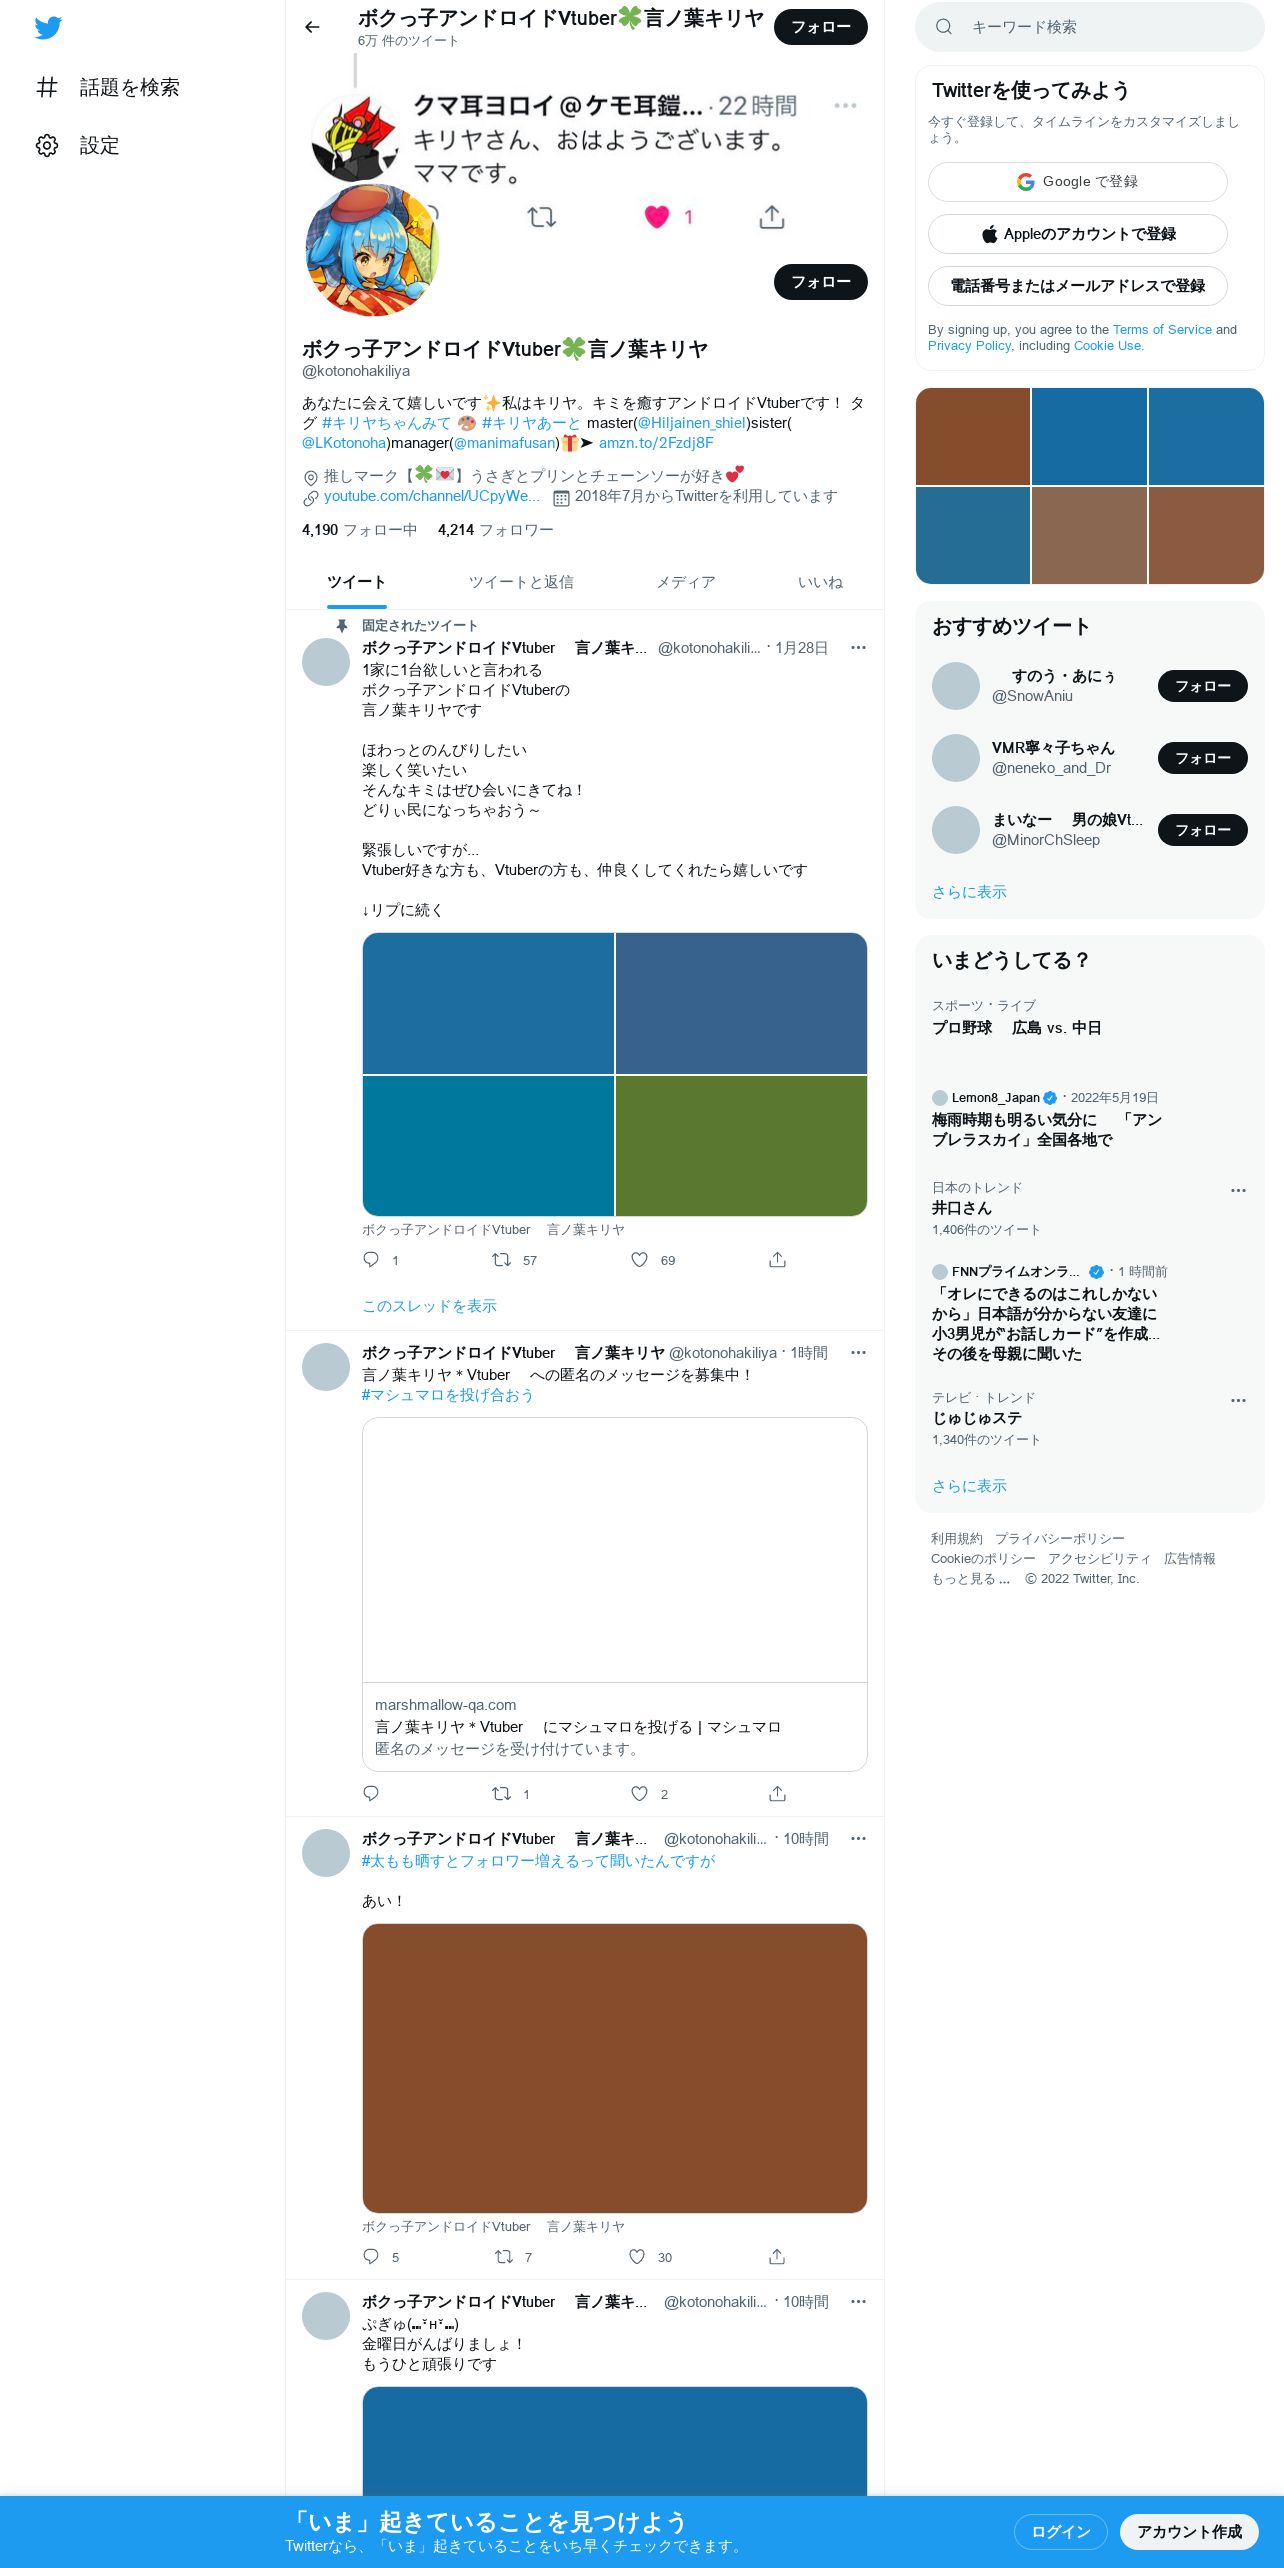Retweet icon with 7 on あい！ tweet
This screenshot has height=2568, width=1284.
point(504,2257)
